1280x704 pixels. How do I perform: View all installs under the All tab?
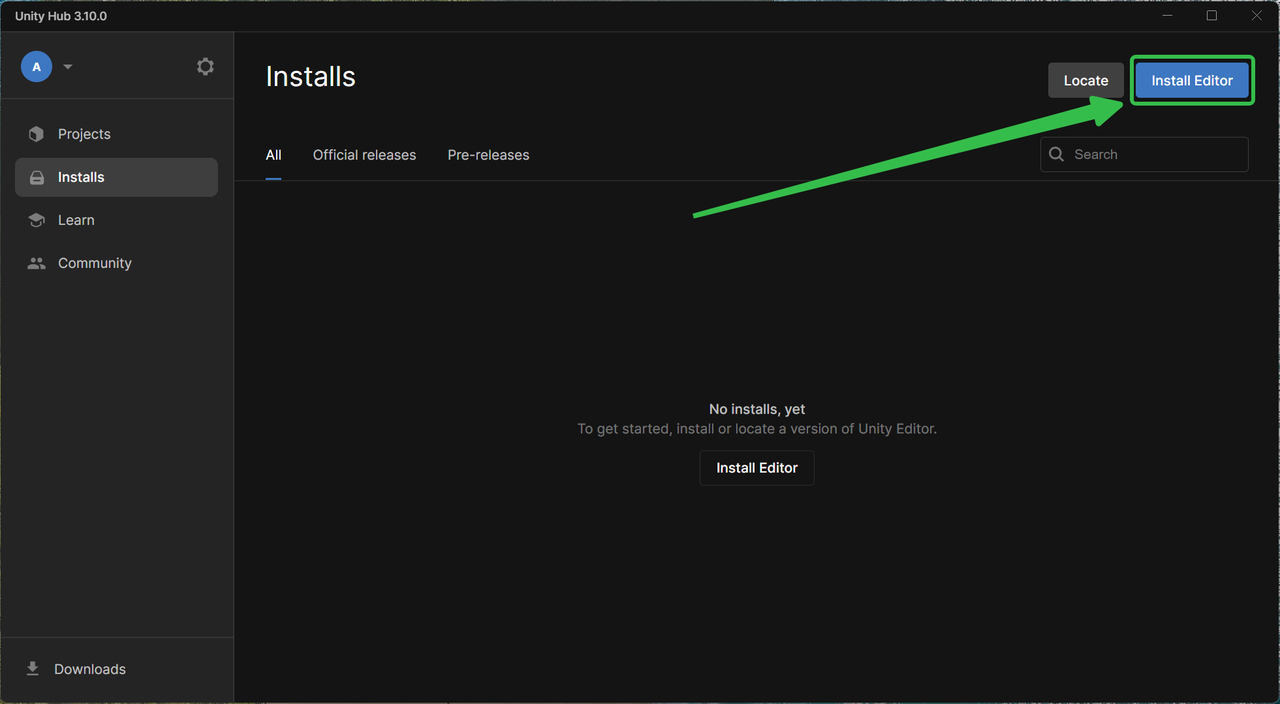[x=273, y=155]
